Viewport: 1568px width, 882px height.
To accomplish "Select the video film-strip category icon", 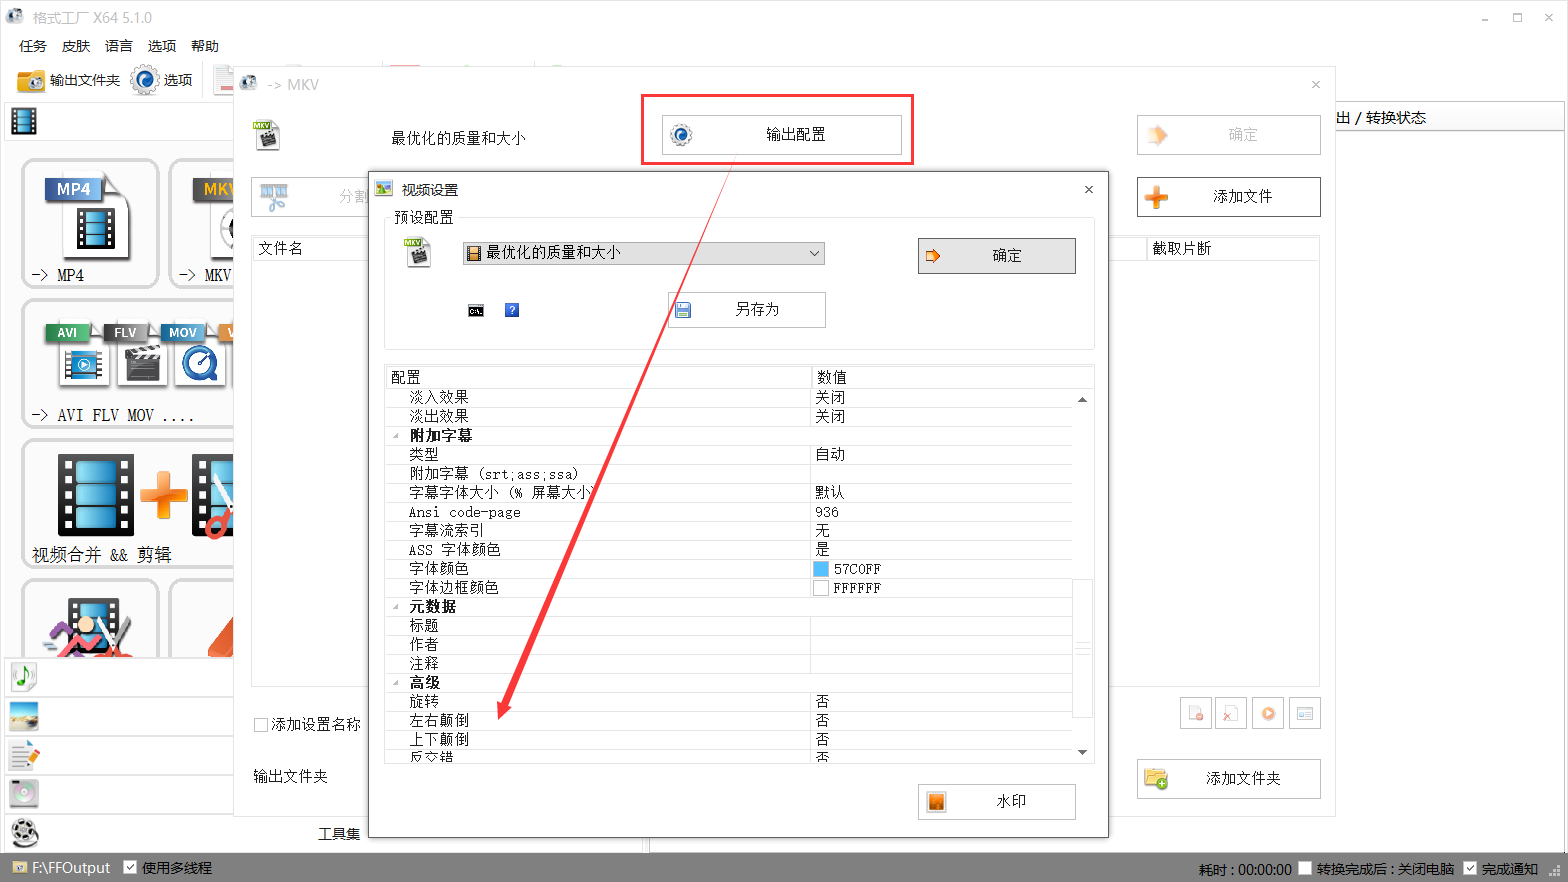I will pyautogui.click(x=24, y=121).
